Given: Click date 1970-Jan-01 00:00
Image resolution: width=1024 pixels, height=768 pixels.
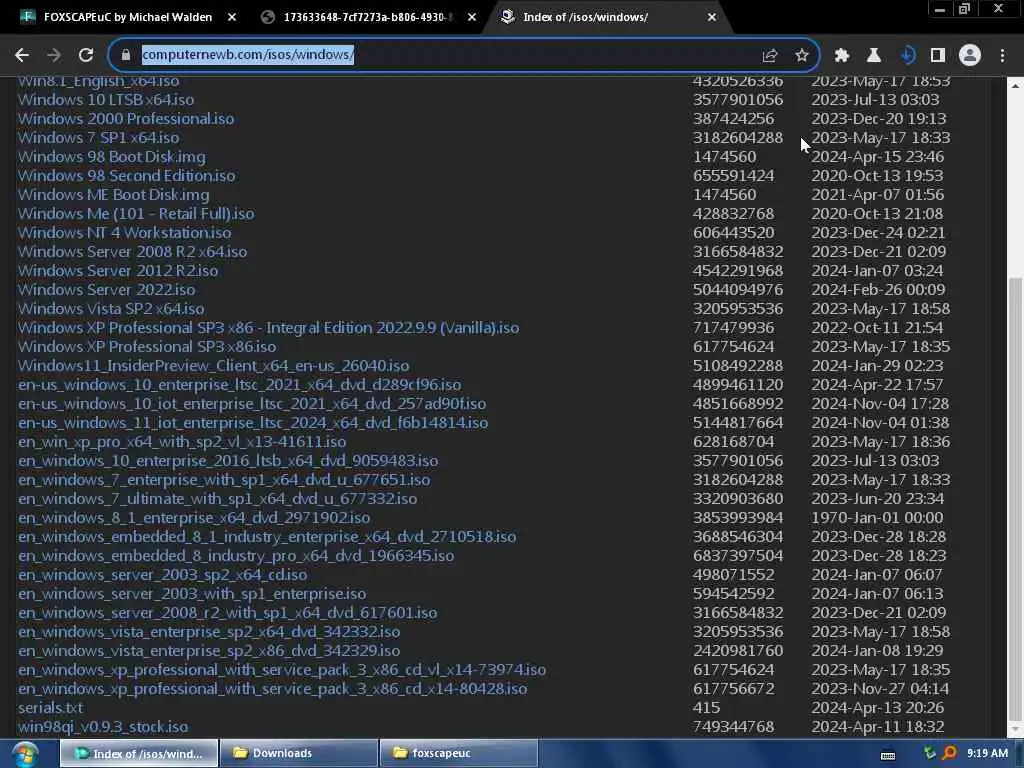Looking at the screenshot, I should tap(877, 517).
